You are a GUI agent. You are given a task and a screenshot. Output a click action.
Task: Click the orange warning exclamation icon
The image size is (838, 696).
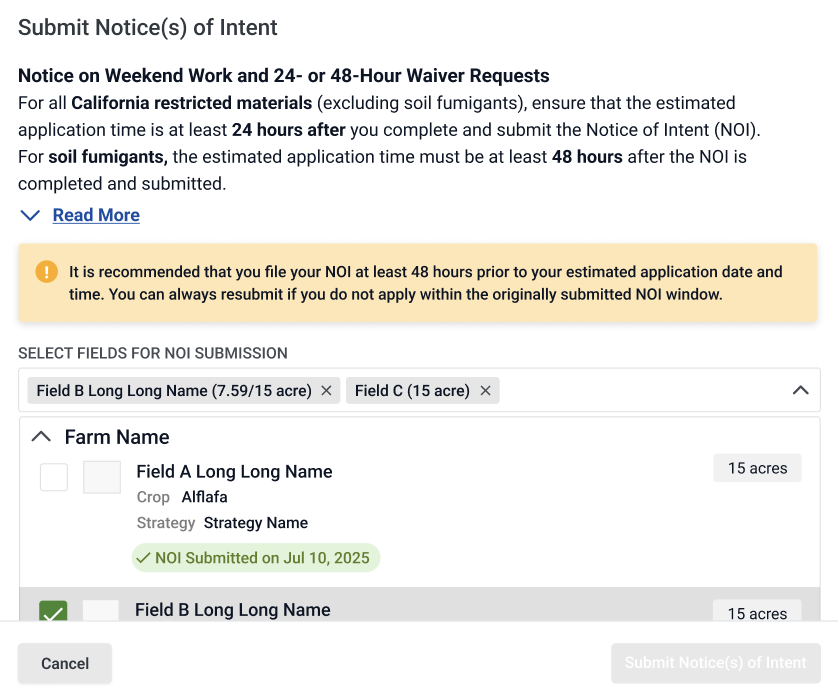[46, 272]
